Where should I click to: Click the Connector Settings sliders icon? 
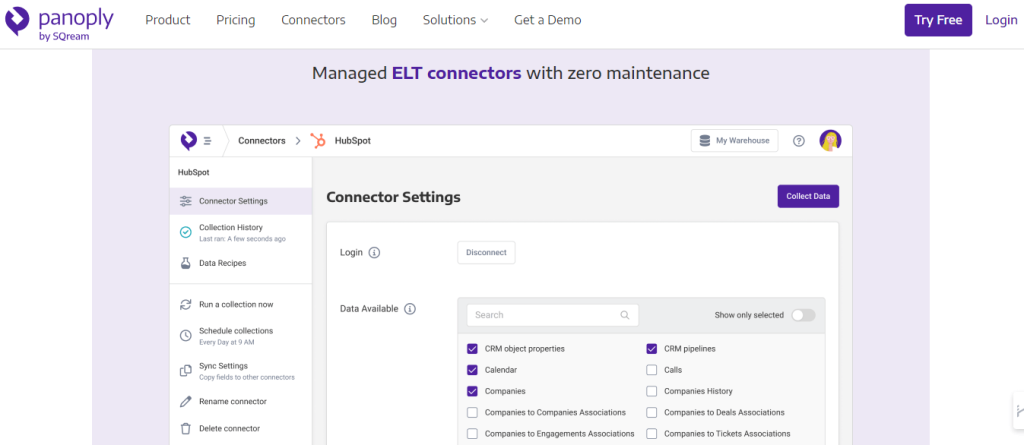click(x=185, y=201)
